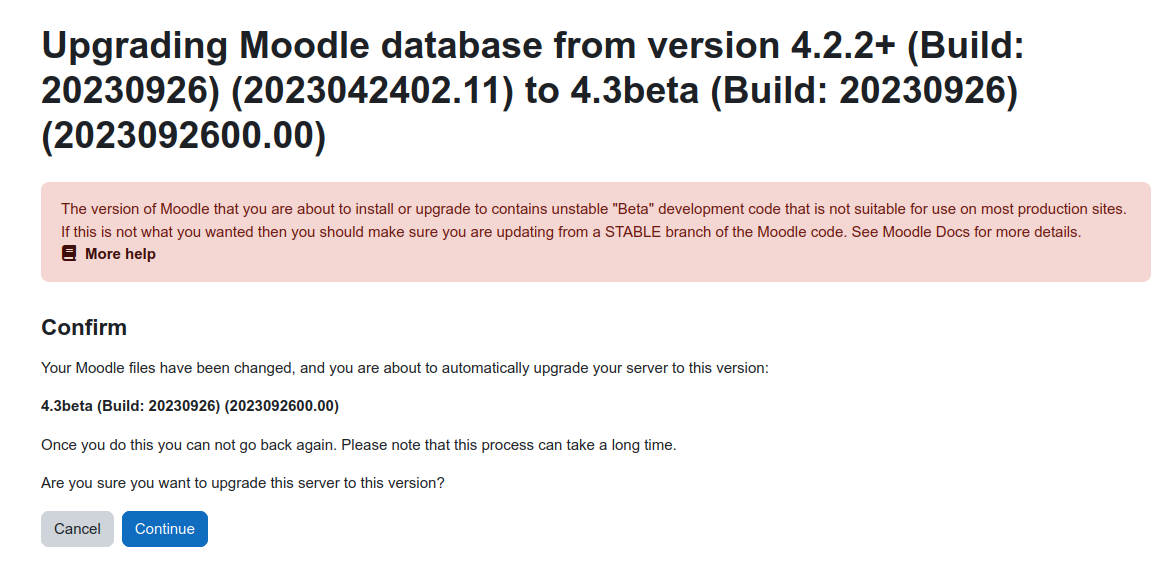Image resolution: width=1172 pixels, height=570 pixels.
Task: Cancel the Moodle upgrade
Action: [x=77, y=529]
